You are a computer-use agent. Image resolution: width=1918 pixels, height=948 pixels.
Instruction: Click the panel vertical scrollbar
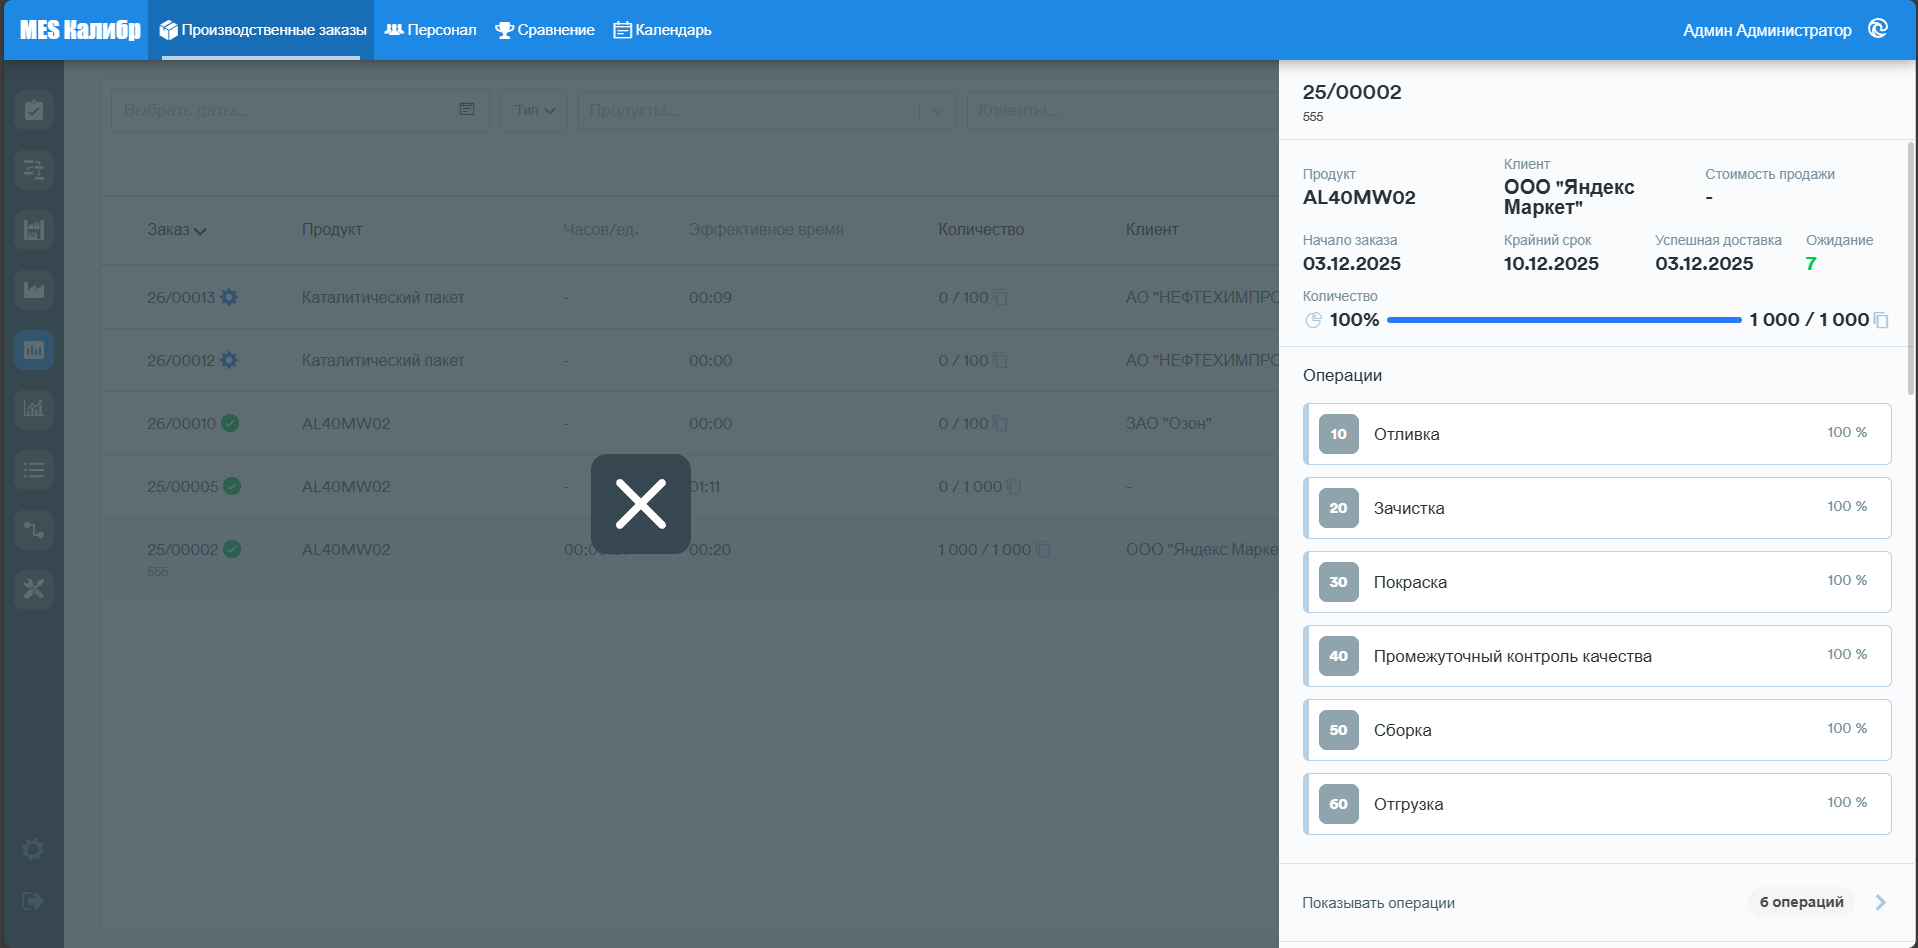click(x=1911, y=268)
